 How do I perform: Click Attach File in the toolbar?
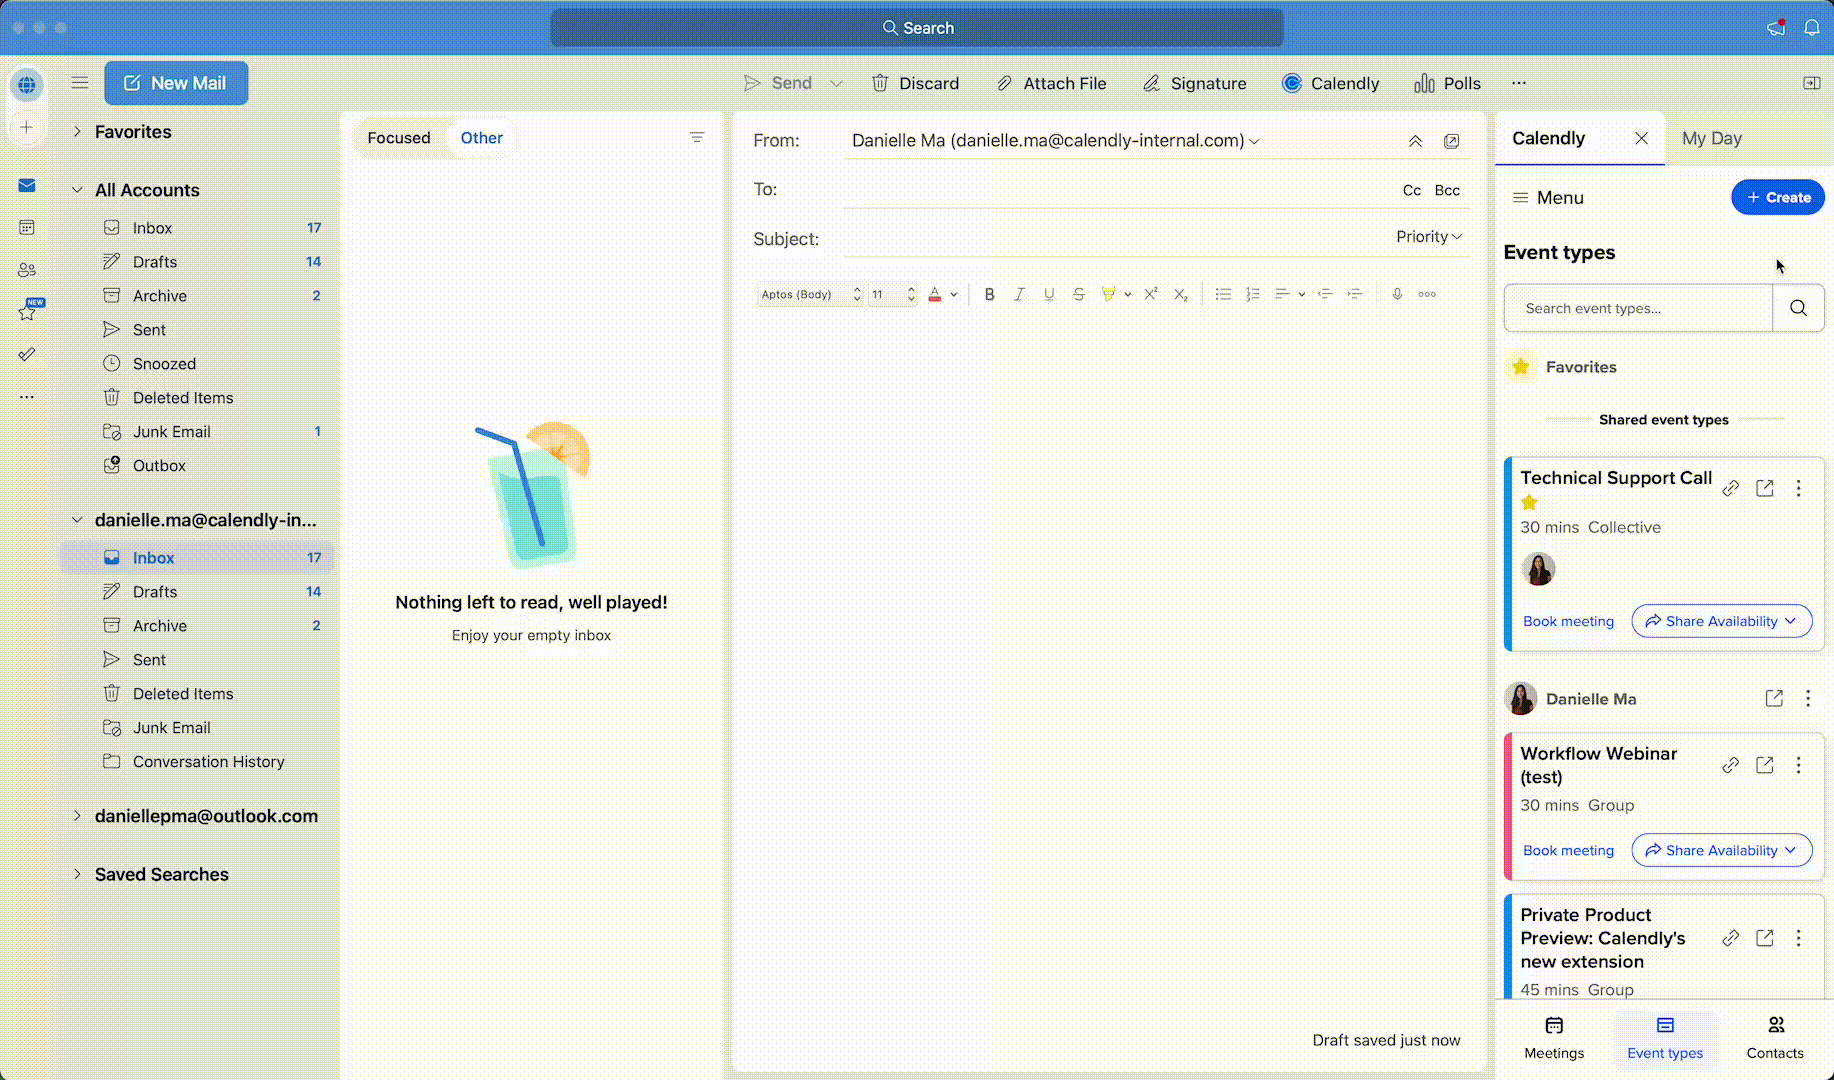(1051, 83)
